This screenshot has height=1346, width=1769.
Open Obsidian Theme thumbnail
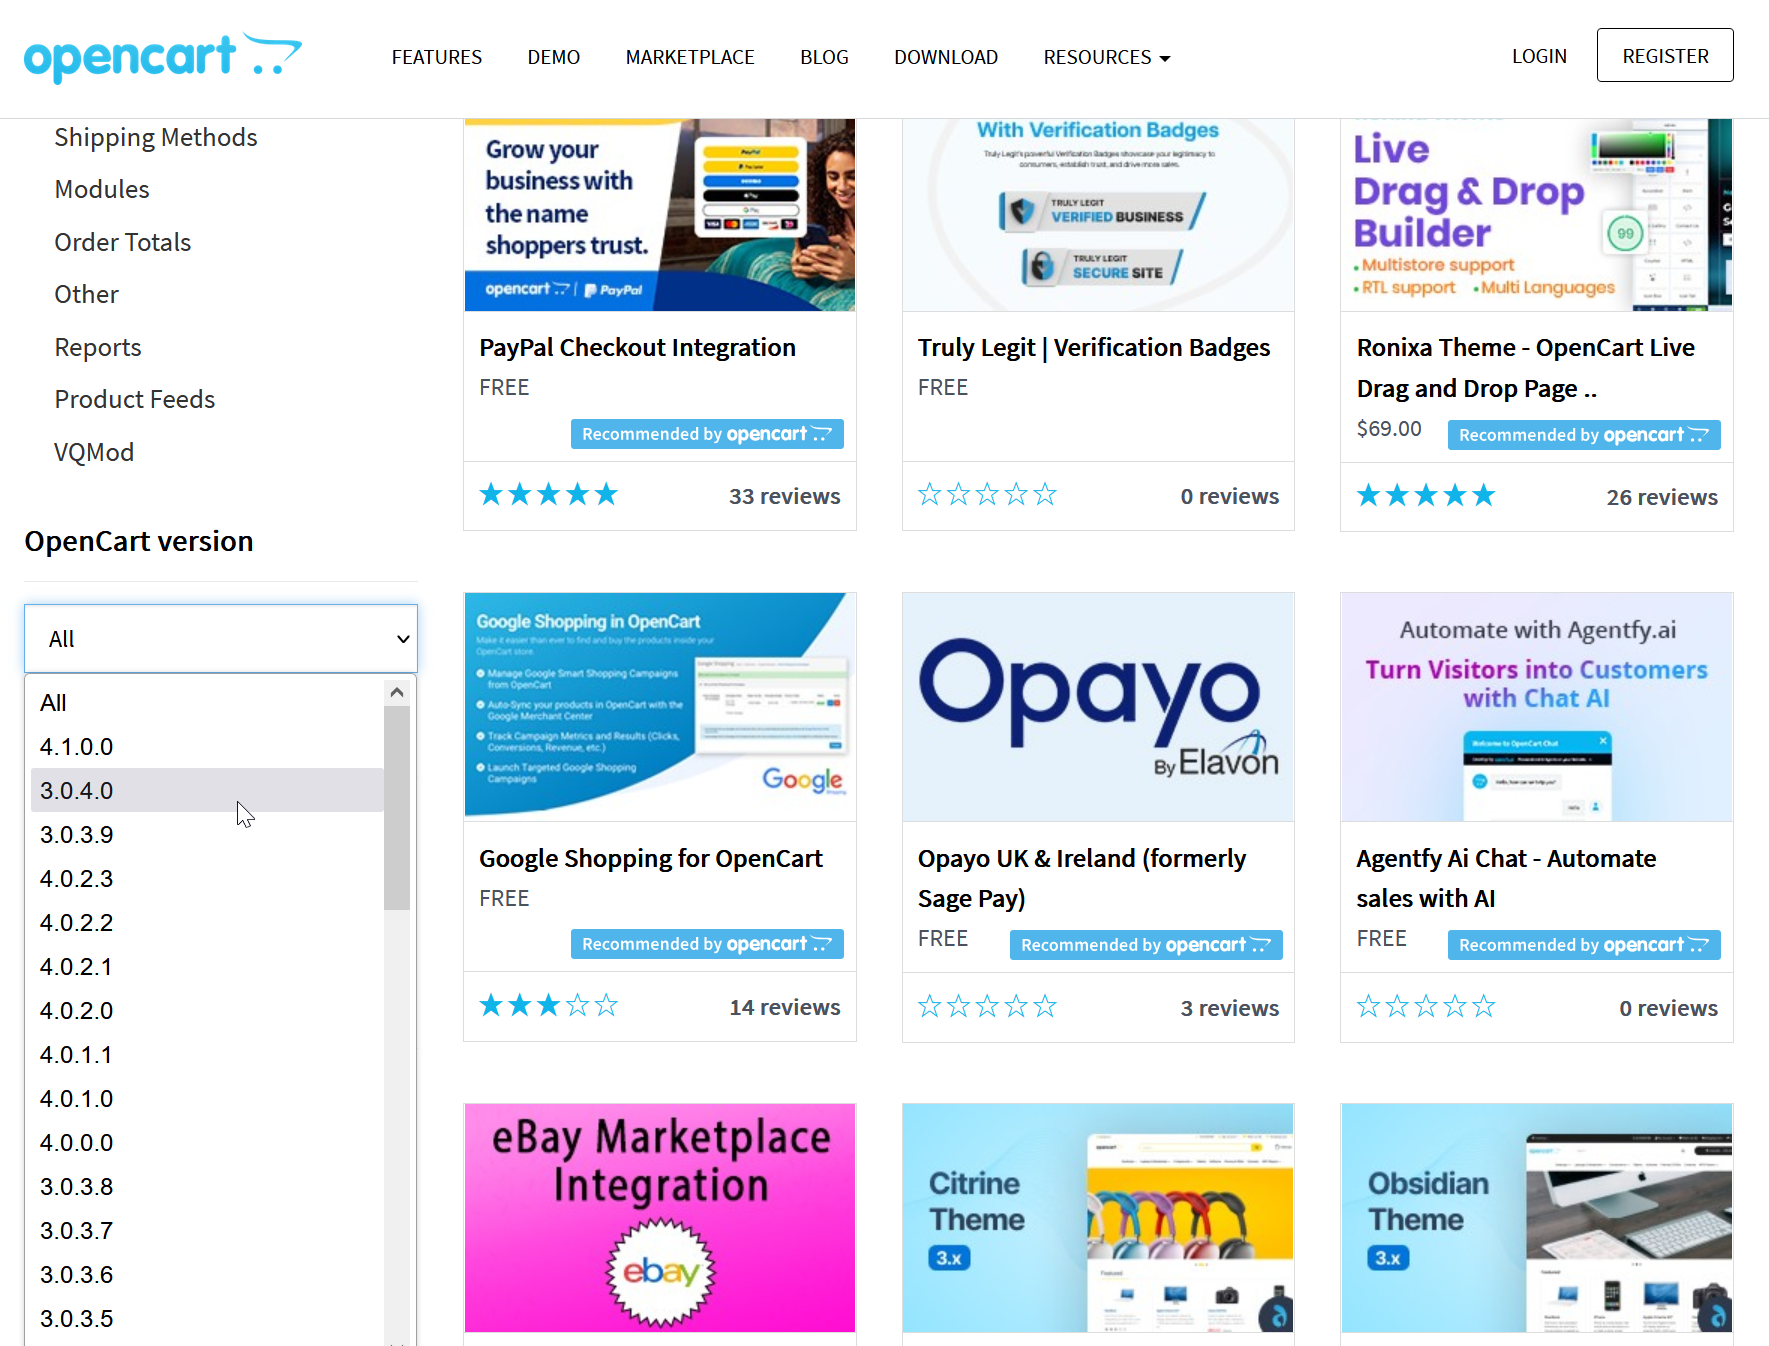click(1537, 1218)
